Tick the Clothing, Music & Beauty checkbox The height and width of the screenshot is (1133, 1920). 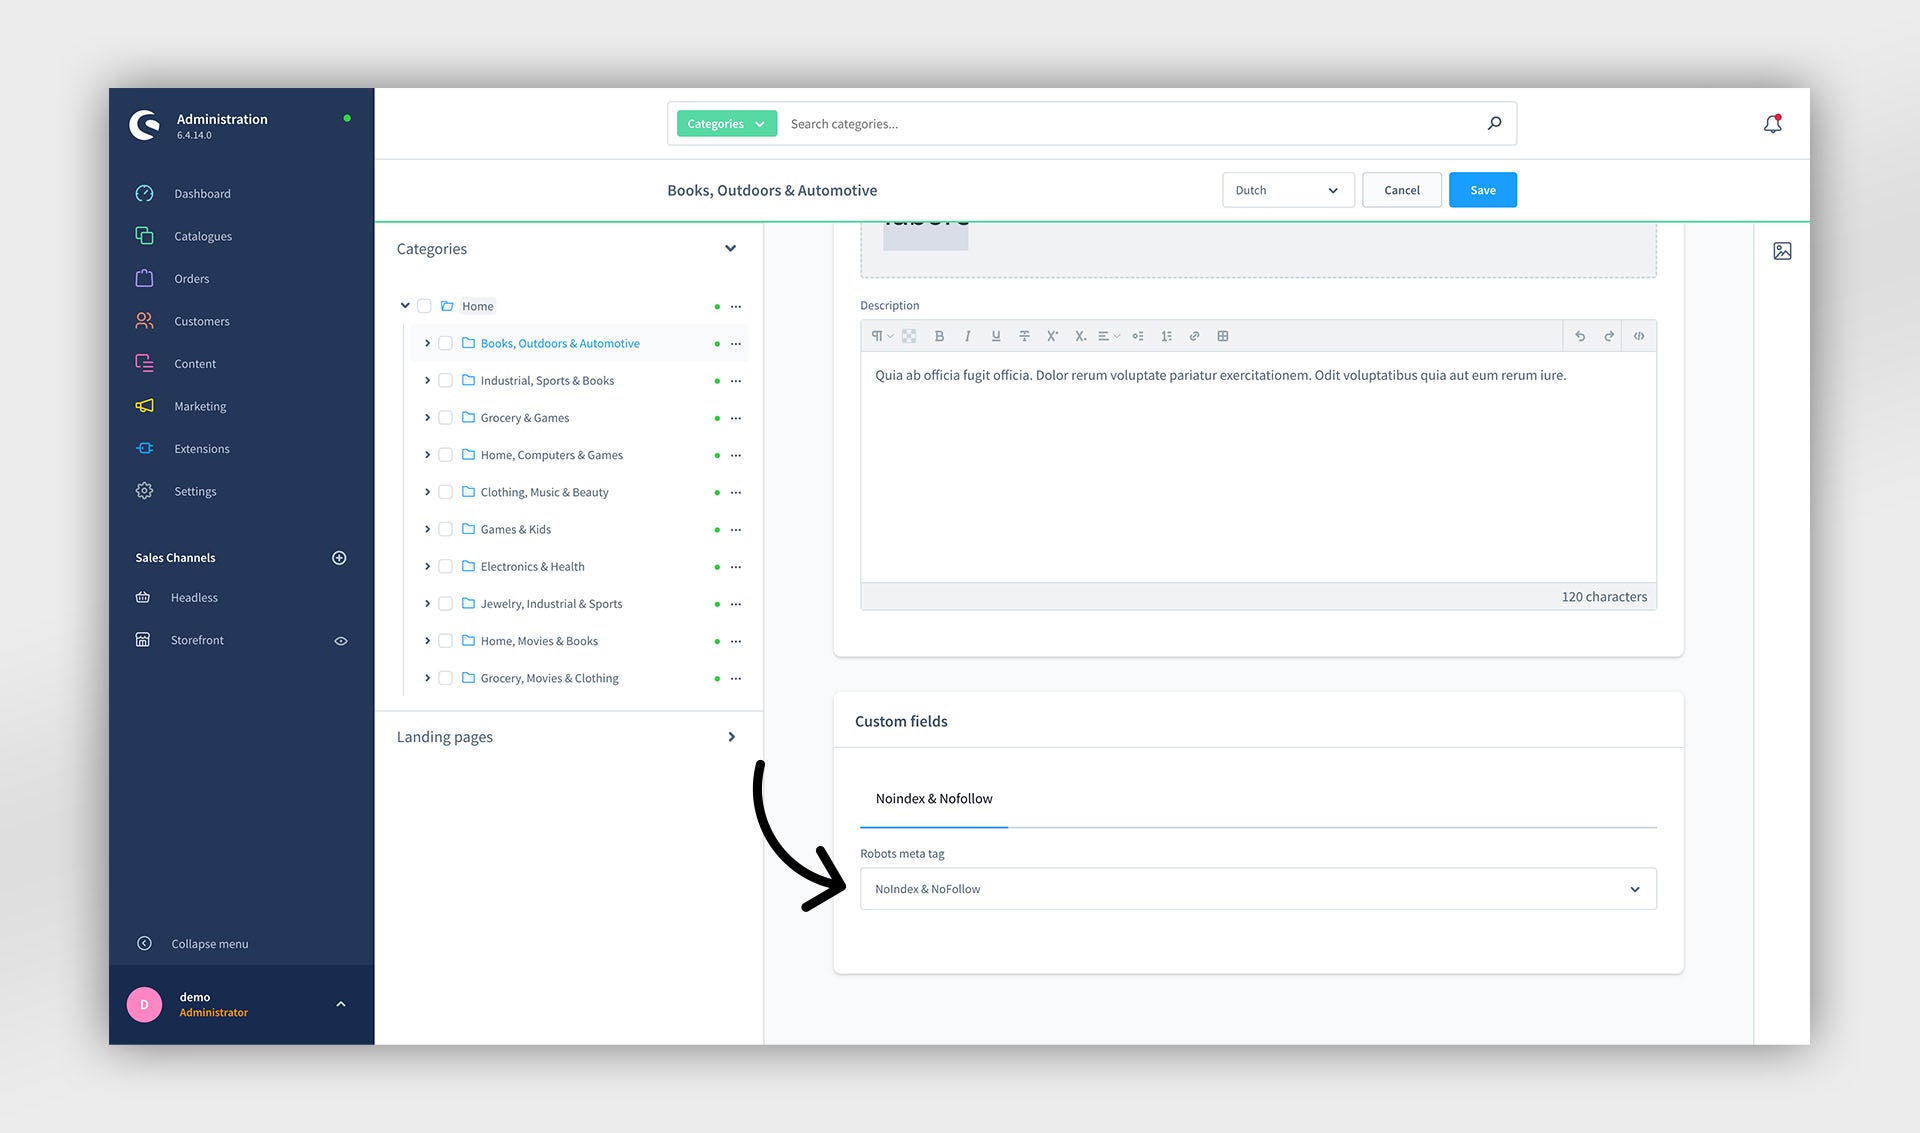click(x=446, y=492)
